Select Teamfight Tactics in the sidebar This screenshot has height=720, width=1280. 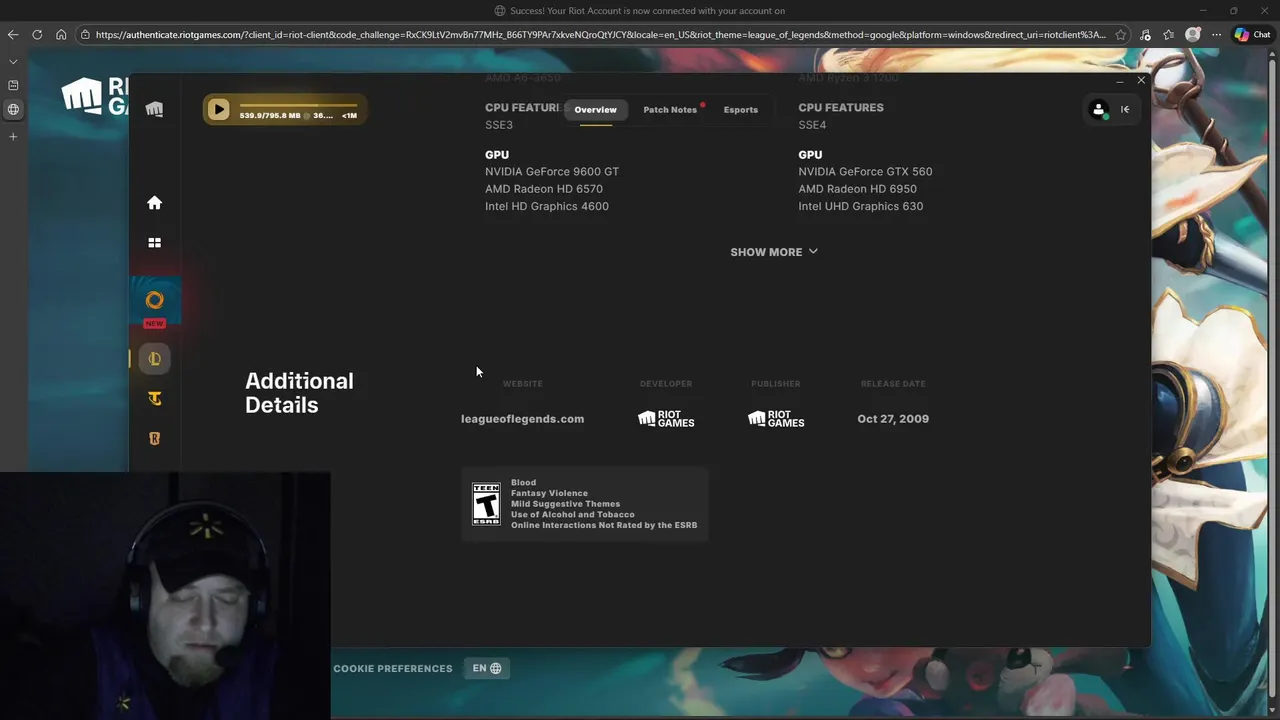(x=154, y=399)
